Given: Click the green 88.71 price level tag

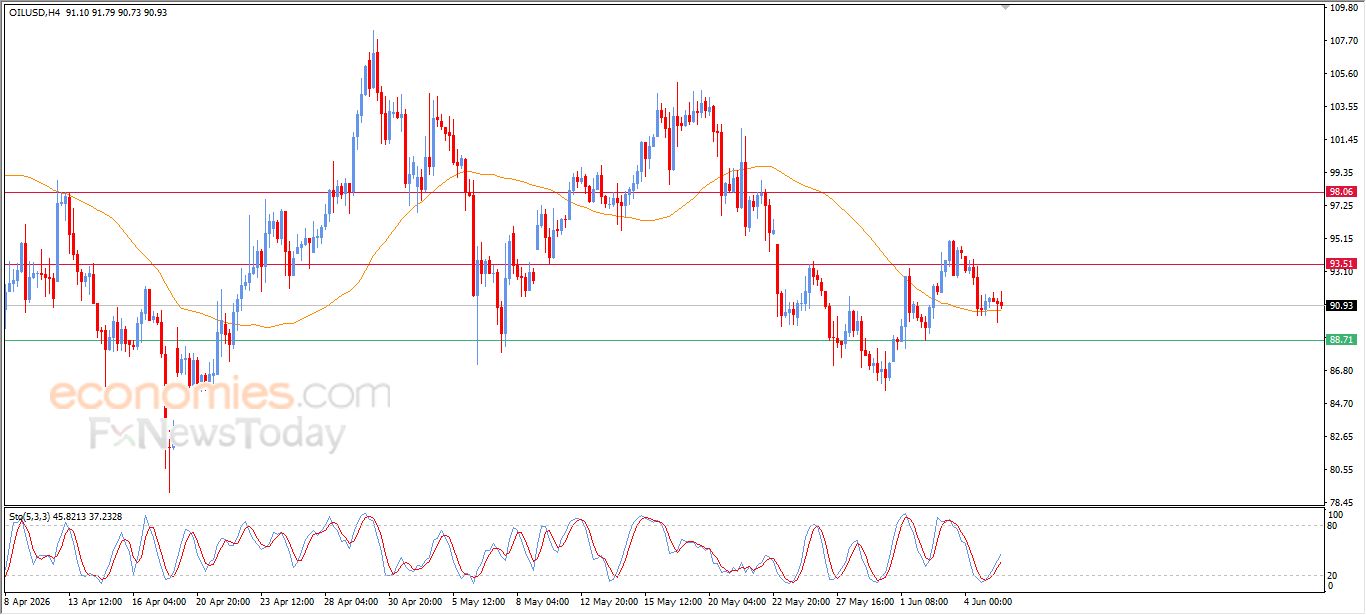Looking at the screenshot, I should (x=1341, y=340).
